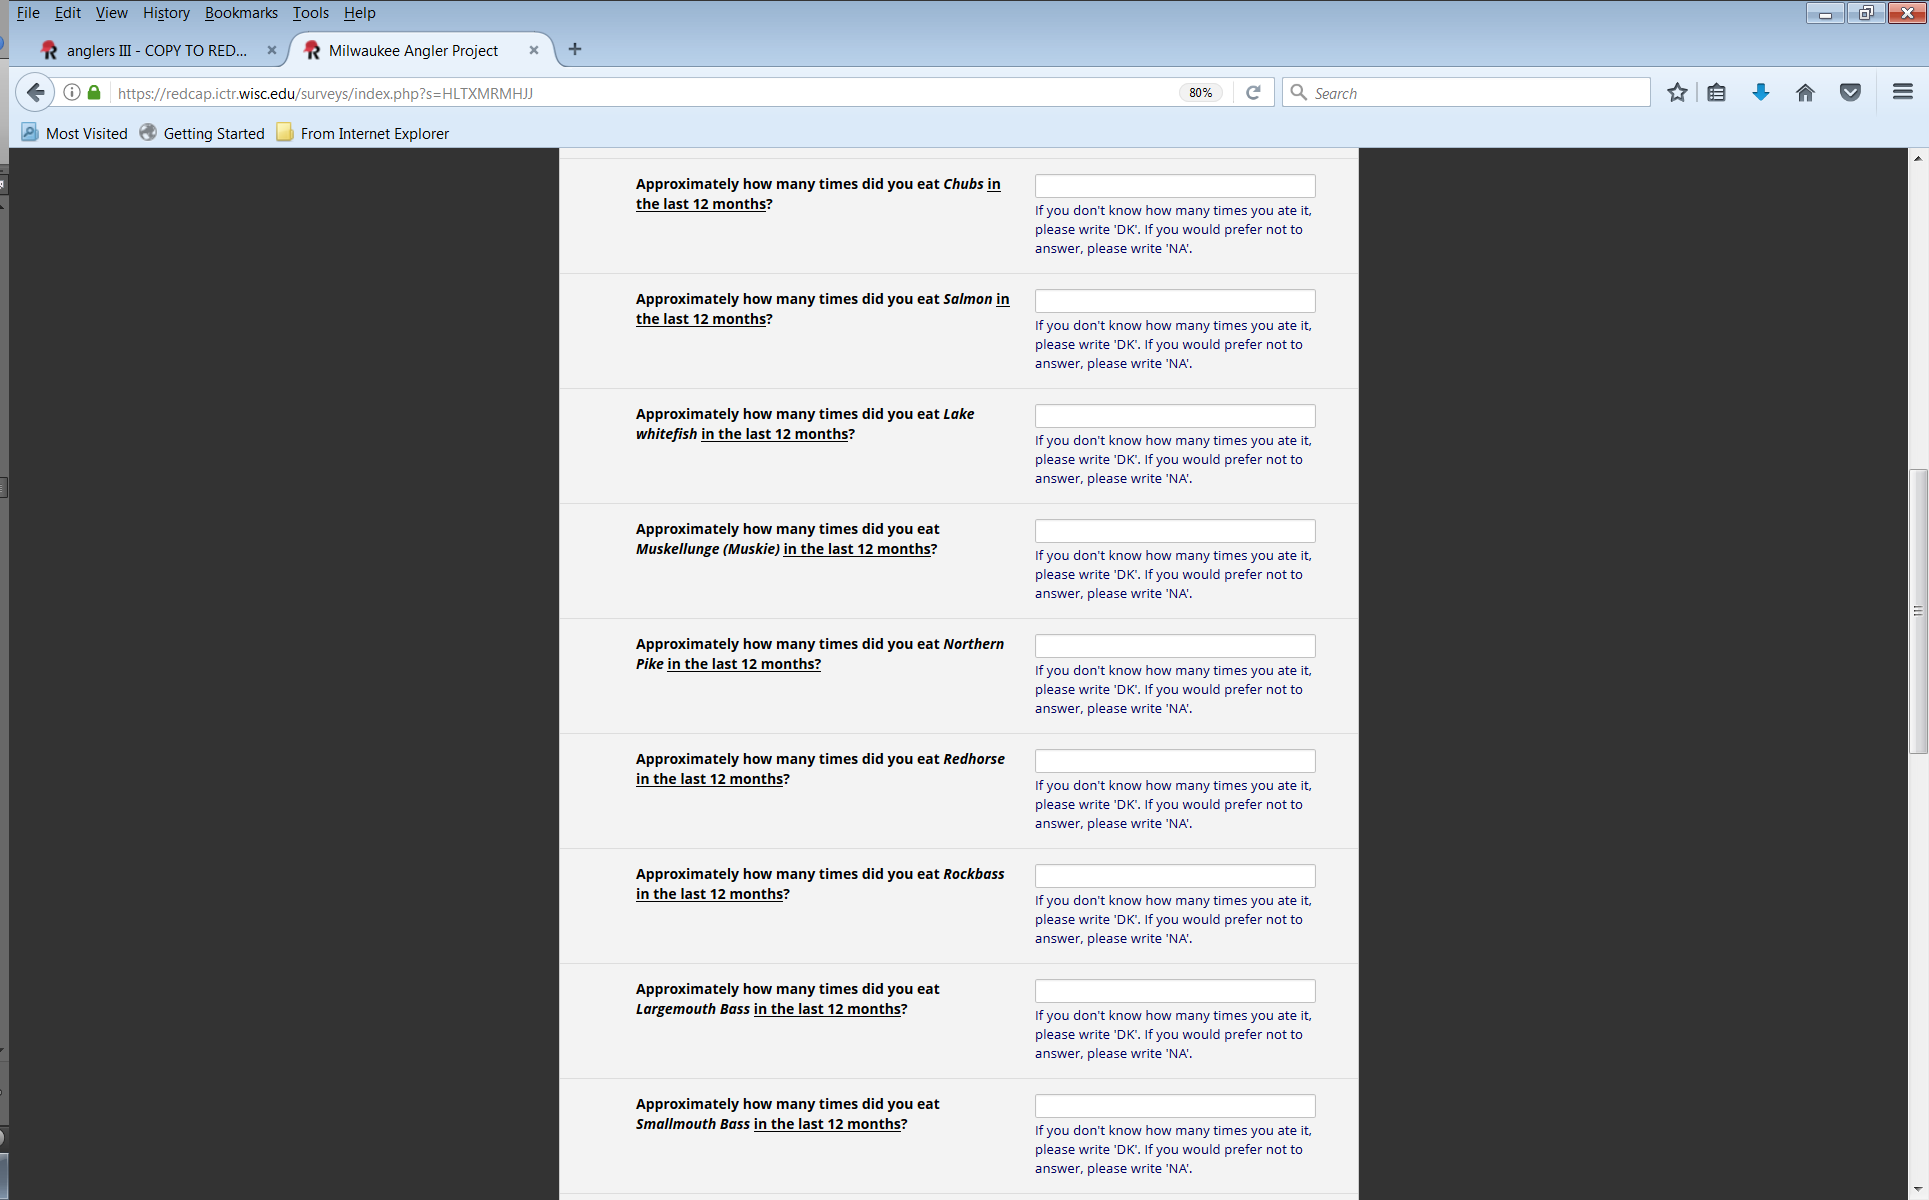1929x1200 pixels.
Task: Open a new tab with plus button
Action: point(575,50)
